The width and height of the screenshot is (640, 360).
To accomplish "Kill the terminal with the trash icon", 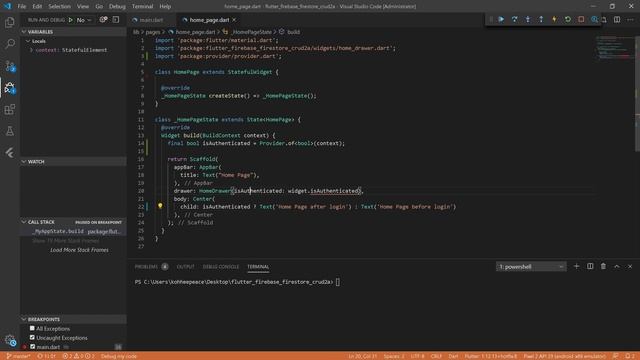I will coord(603,266).
